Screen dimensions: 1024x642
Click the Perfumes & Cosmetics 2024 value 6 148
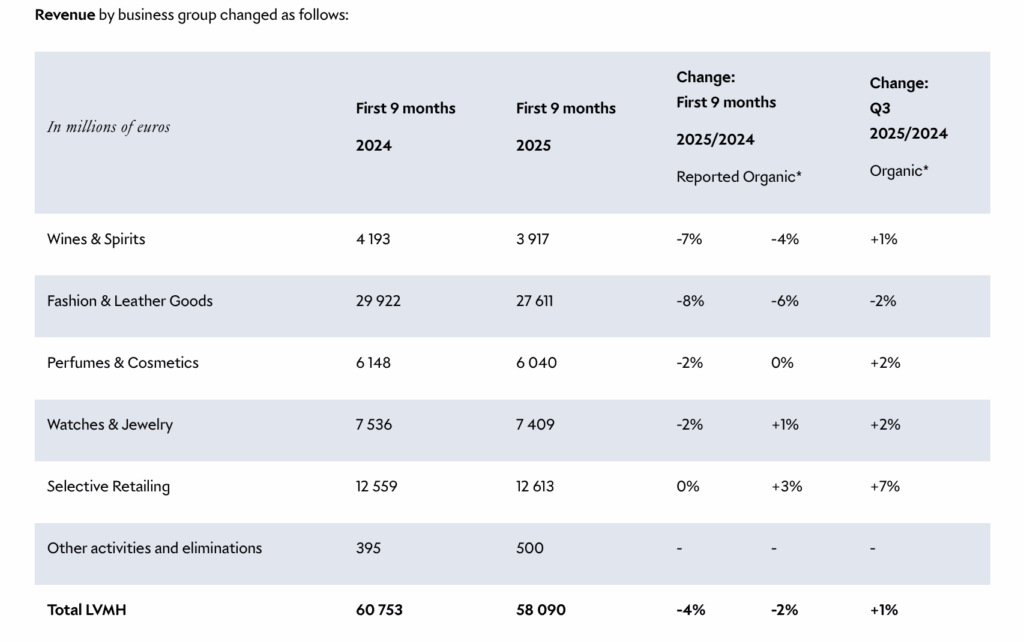pos(373,363)
